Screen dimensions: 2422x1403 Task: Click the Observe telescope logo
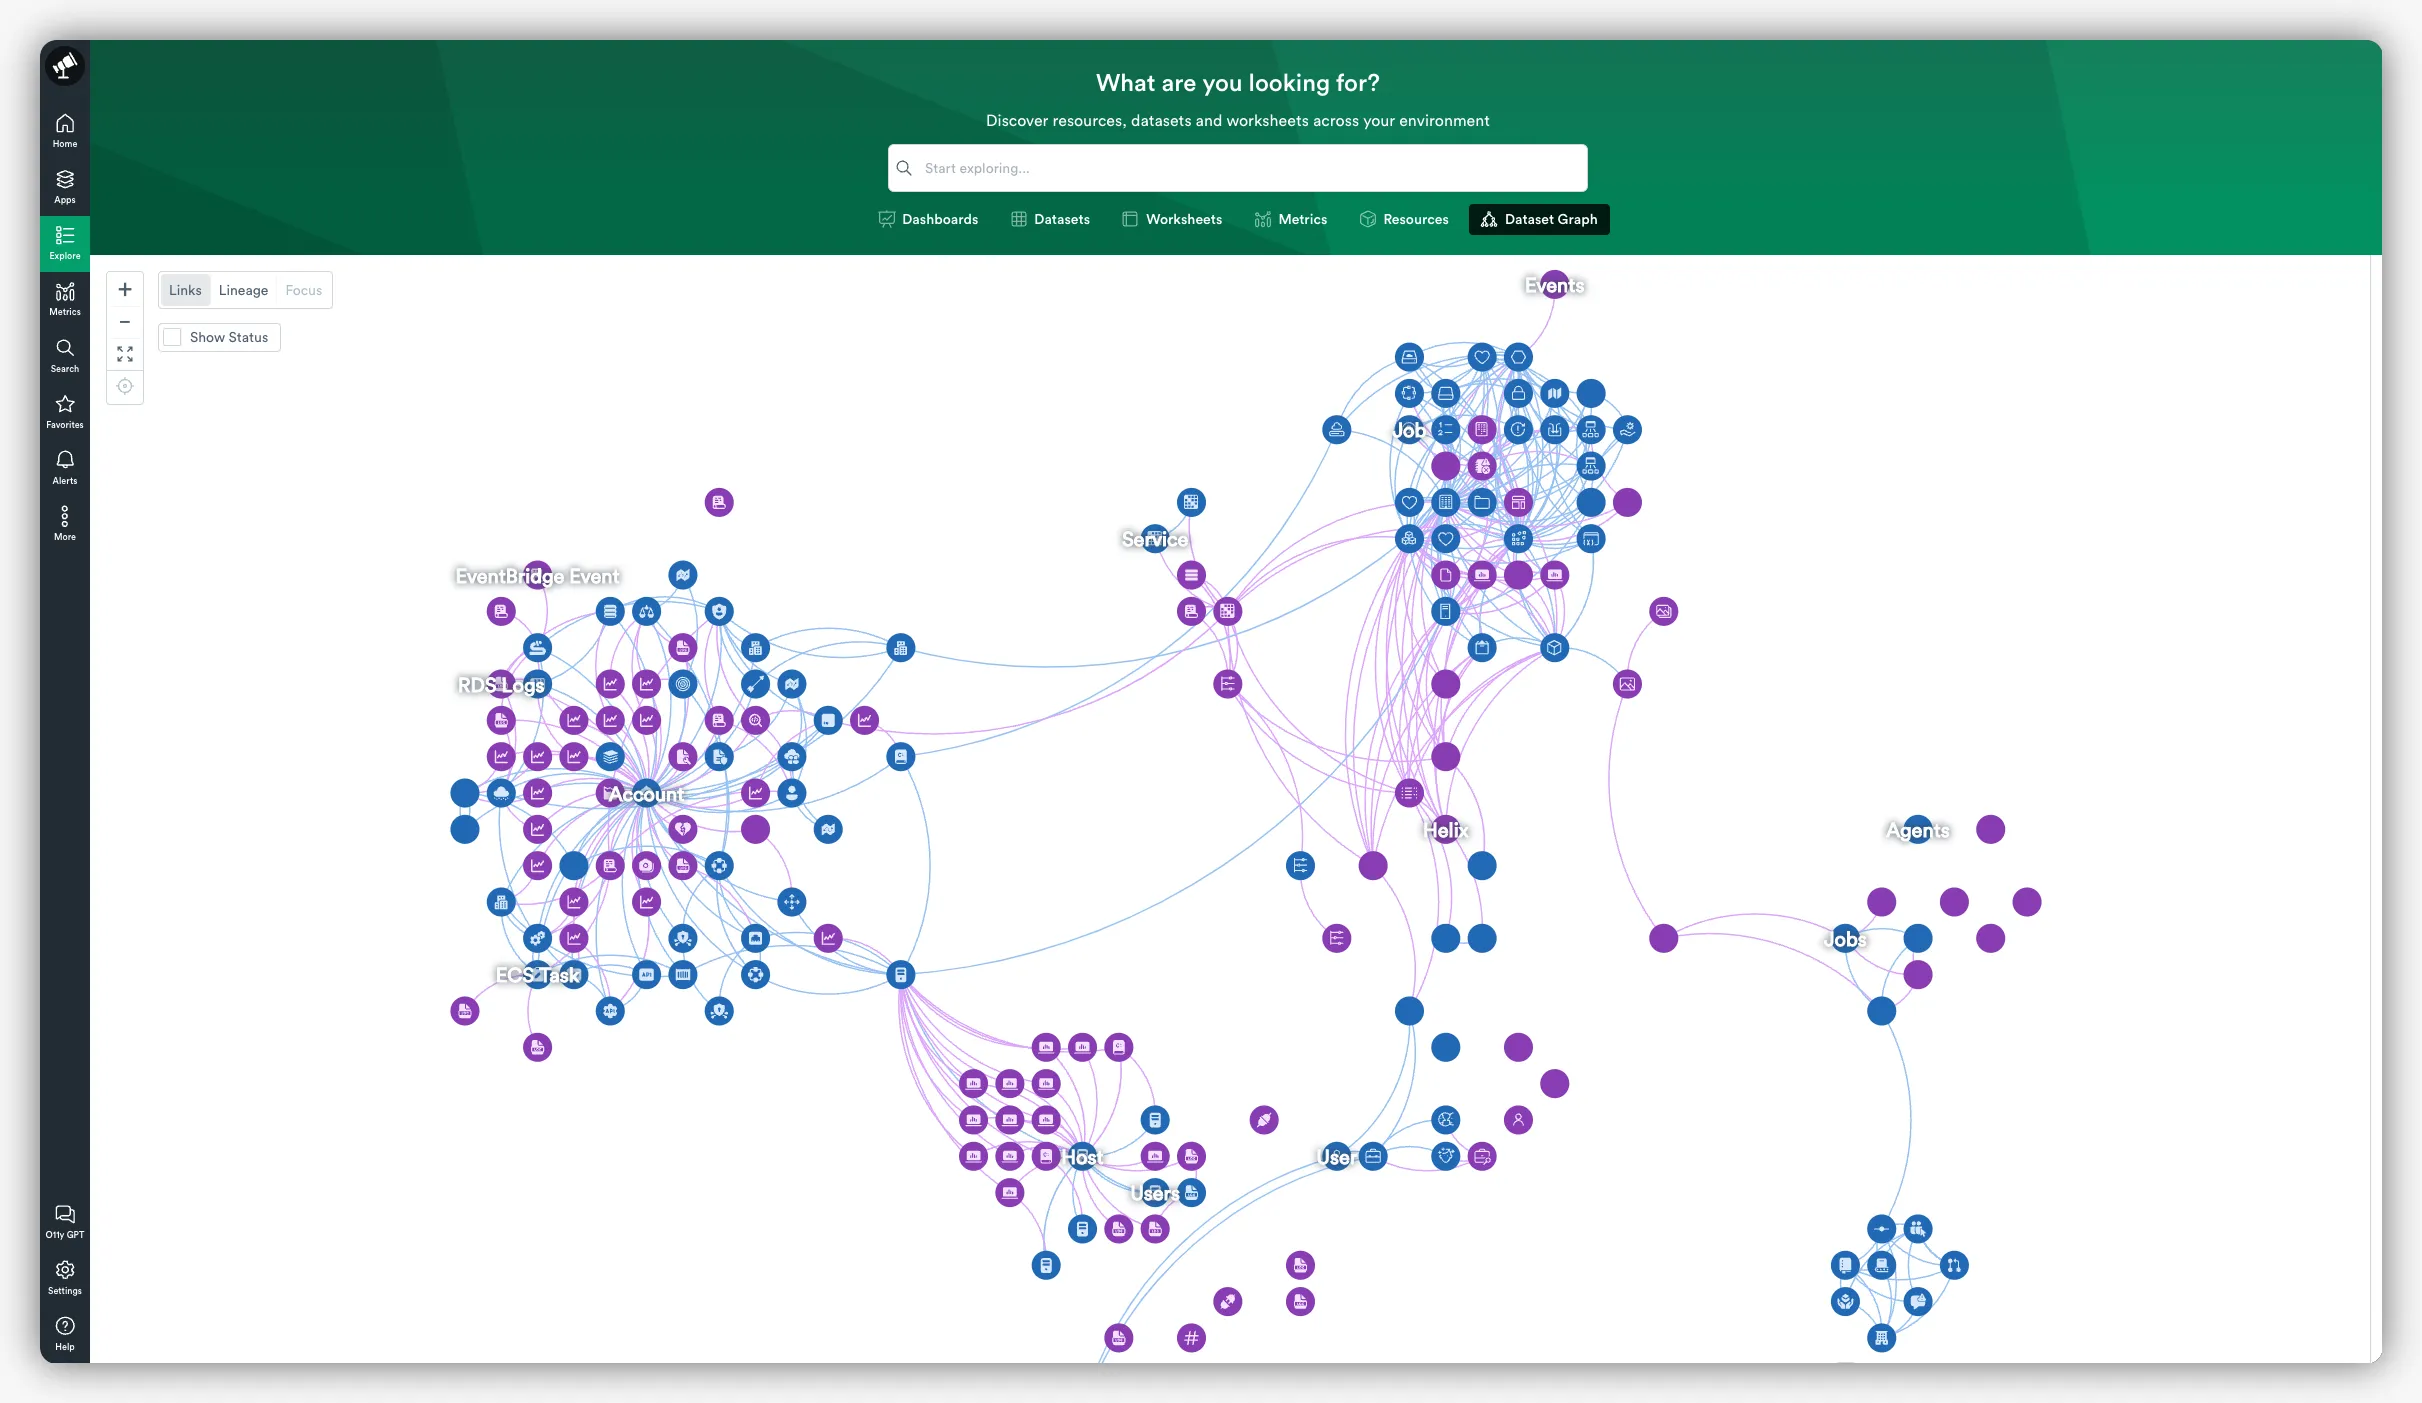65,66
